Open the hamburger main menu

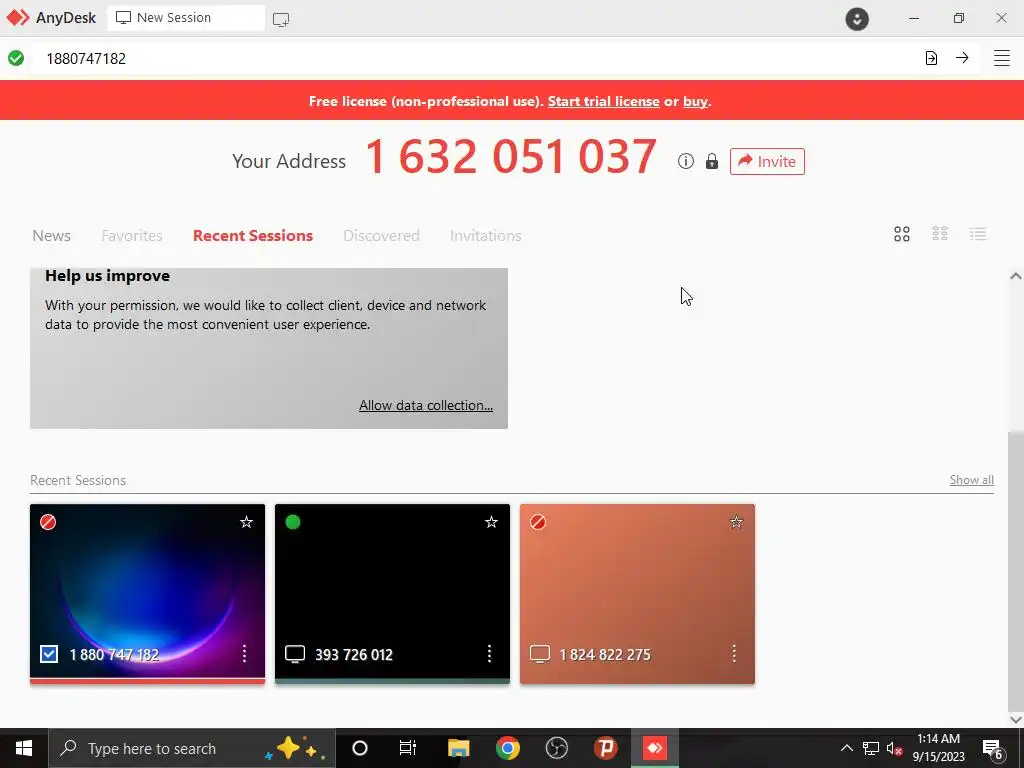pos(1002,58)
